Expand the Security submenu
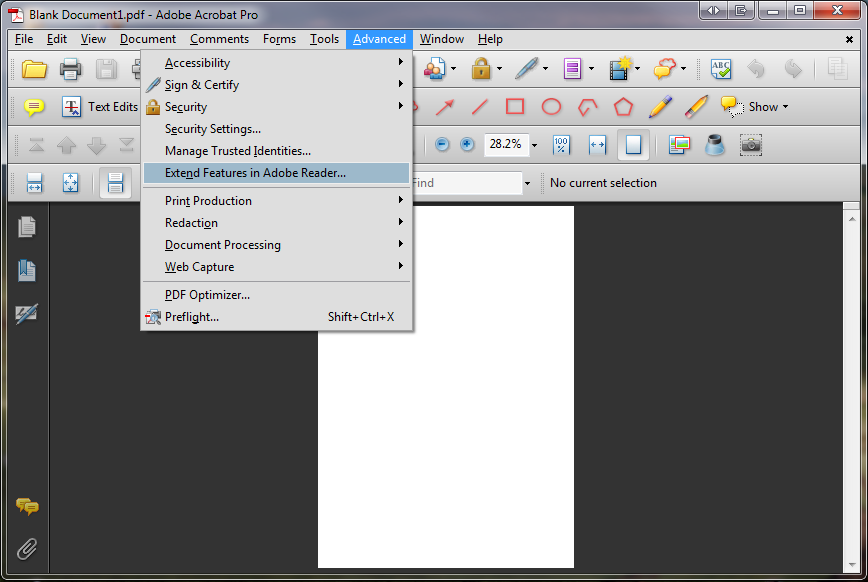The image size is (868, 582). pyautogui.click(x=276, y=107)
